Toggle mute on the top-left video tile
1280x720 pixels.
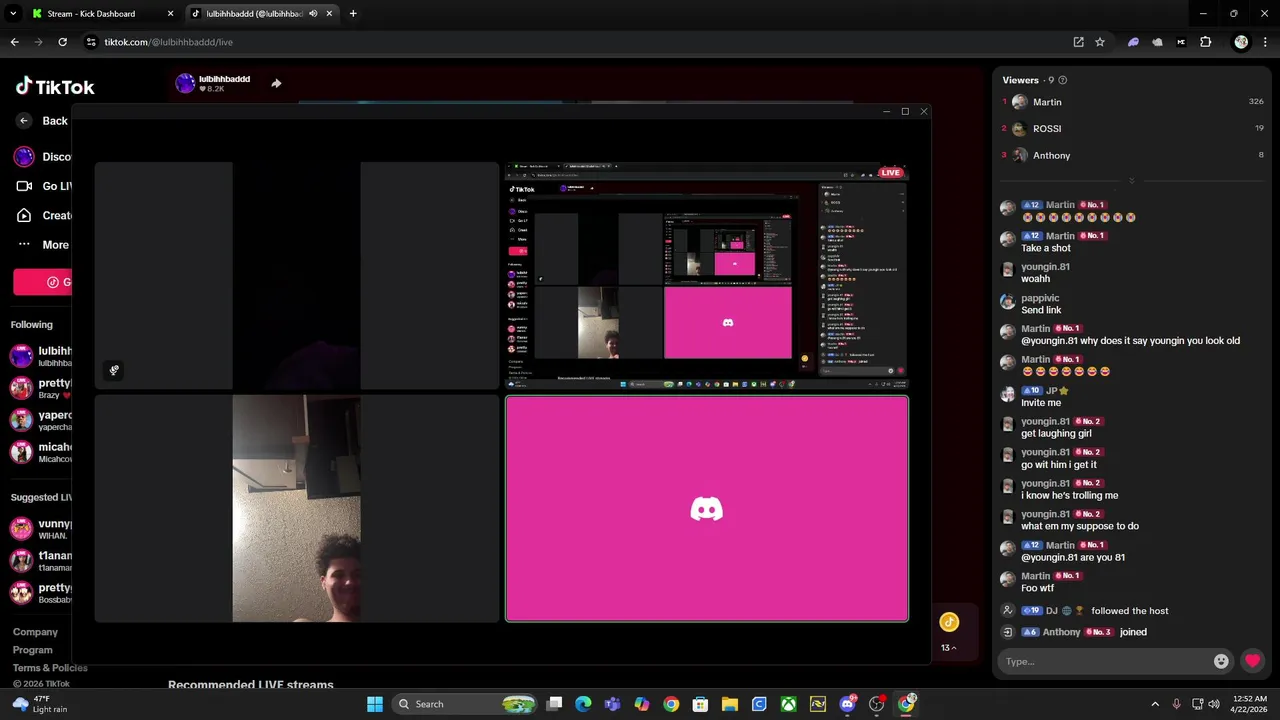[114, 370]
